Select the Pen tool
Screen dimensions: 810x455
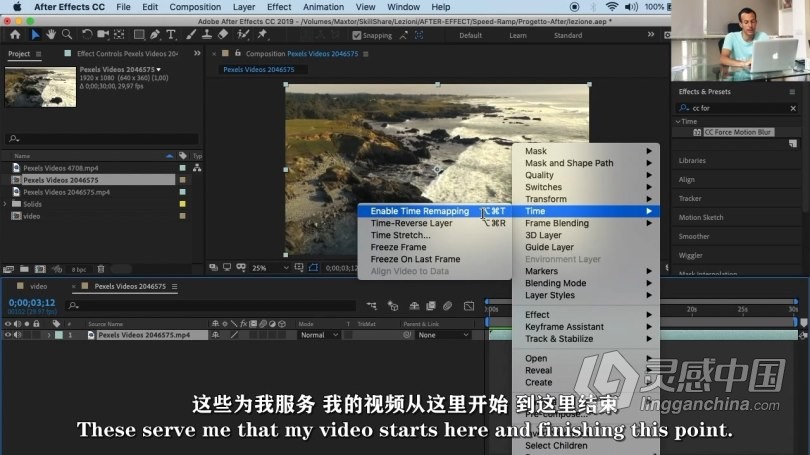154,35
